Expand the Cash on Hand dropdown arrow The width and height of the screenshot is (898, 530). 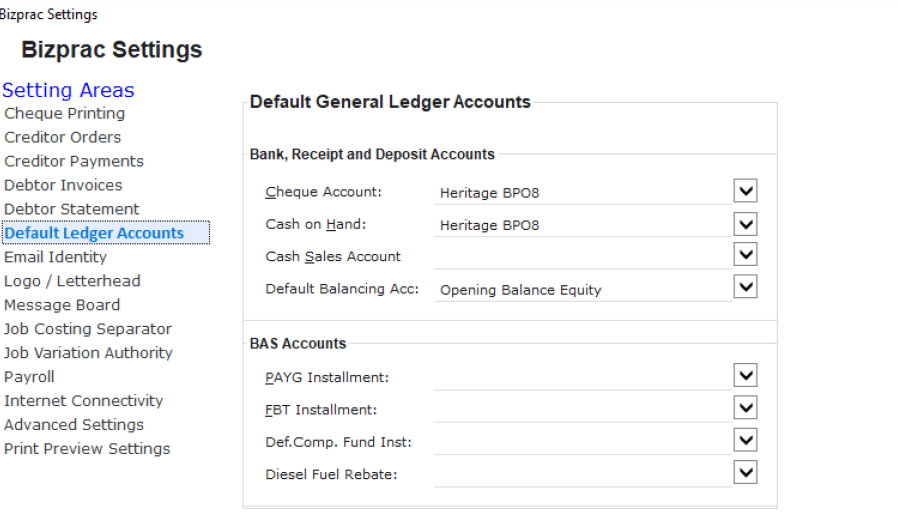point(745,224)
